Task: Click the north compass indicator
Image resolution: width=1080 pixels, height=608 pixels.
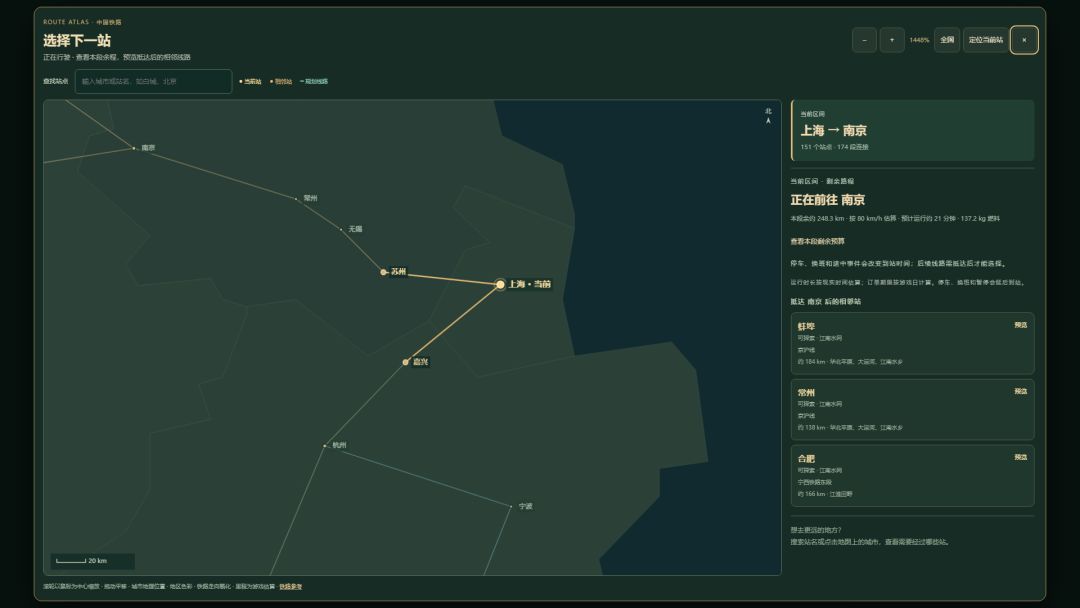Action: click(768, 116)
